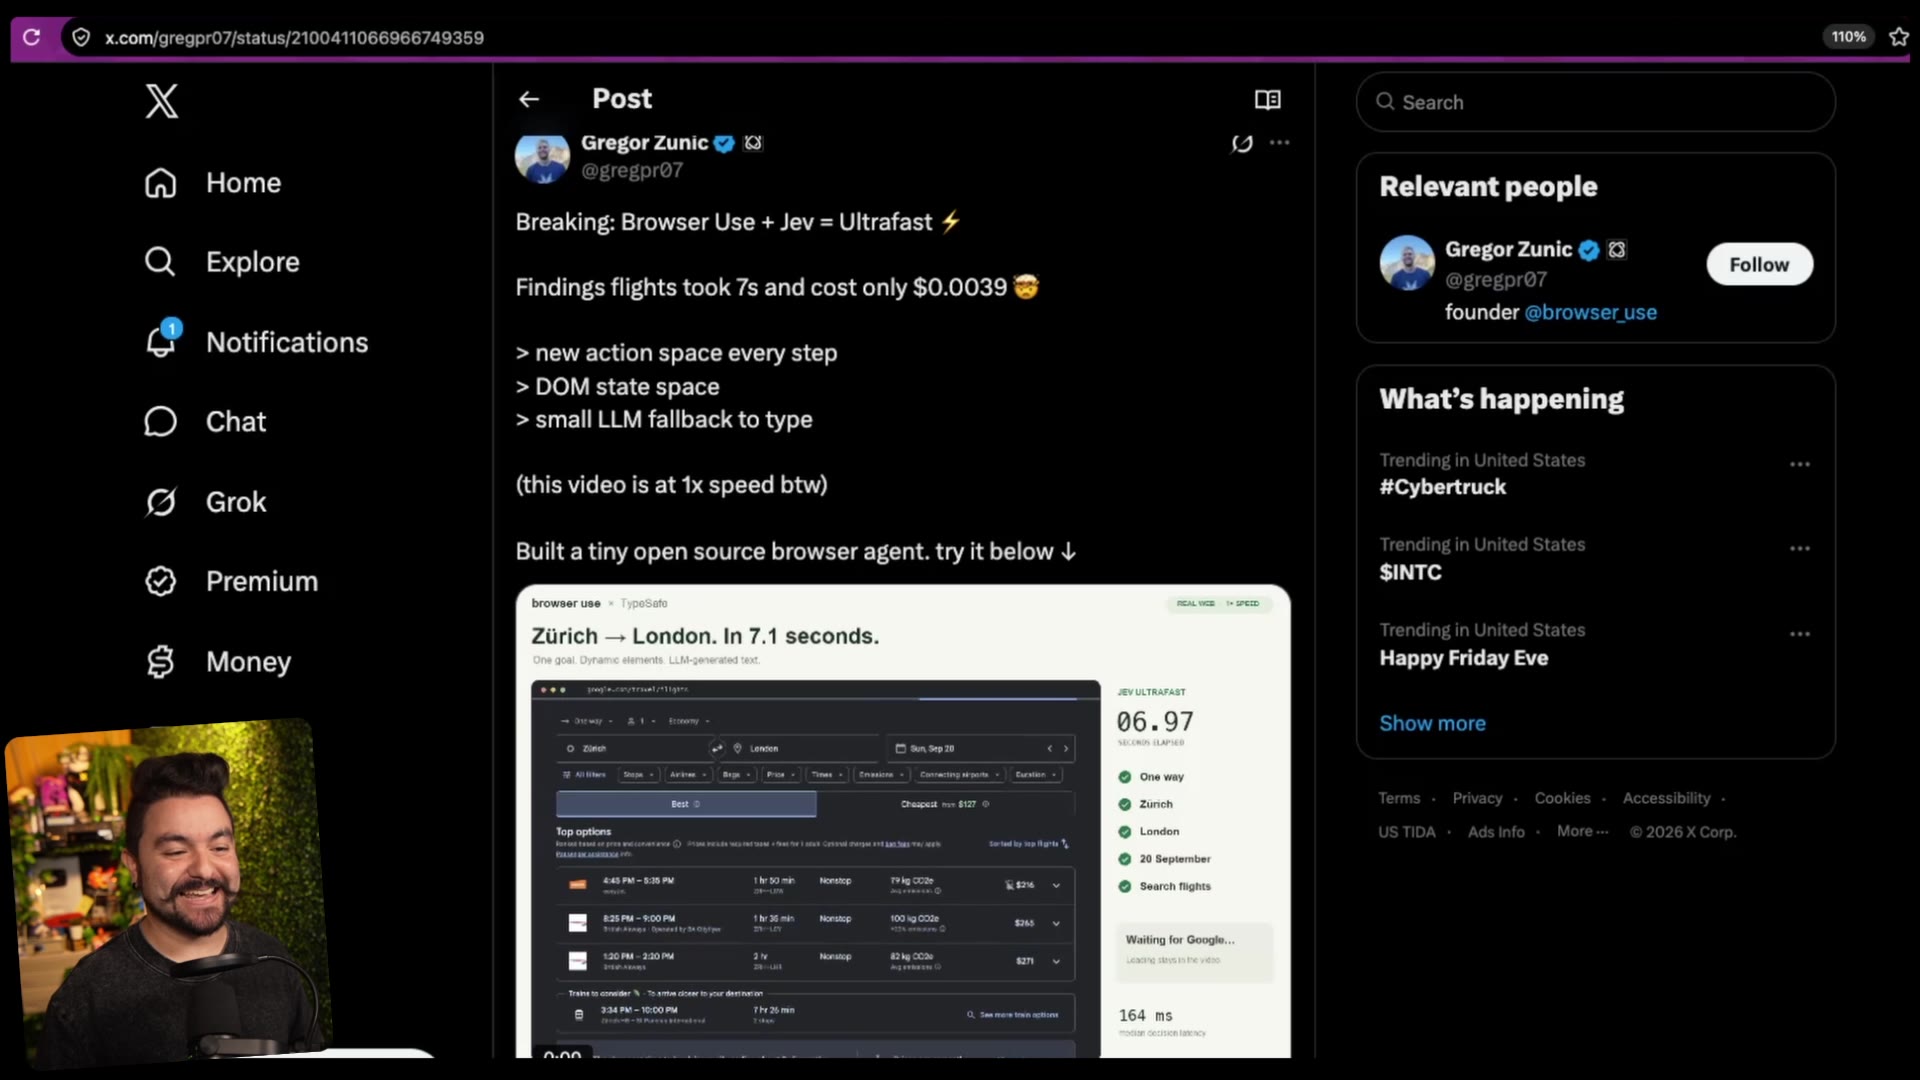The height and width of the screenshot is (1080, 1920).
Task: Open the Money dollar icon
Action: [x=160, y=662]
